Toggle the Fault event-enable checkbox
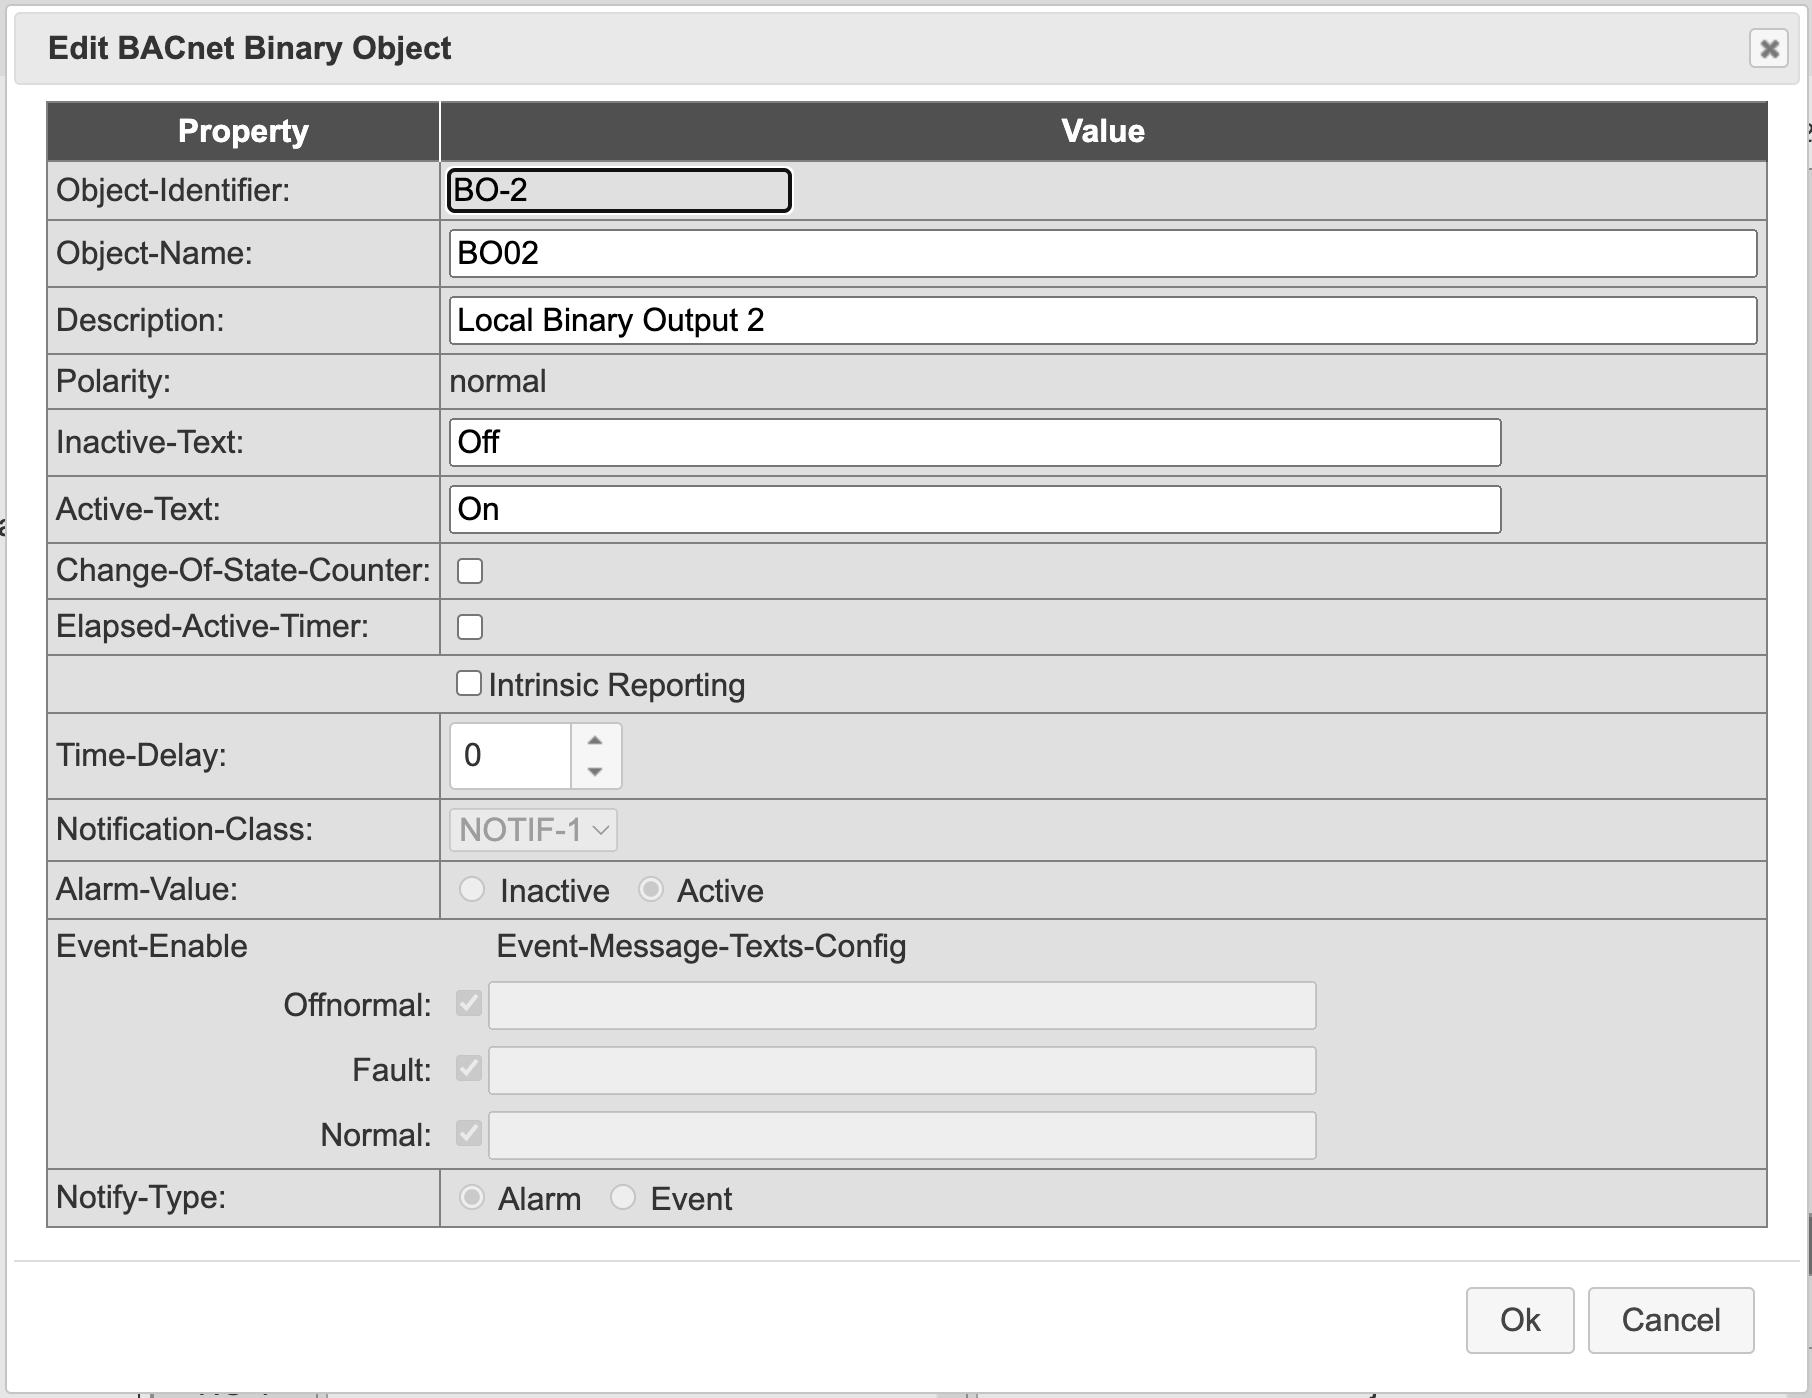The height and width of the screenshot is (1398, 1812). tap(469, 1068)
